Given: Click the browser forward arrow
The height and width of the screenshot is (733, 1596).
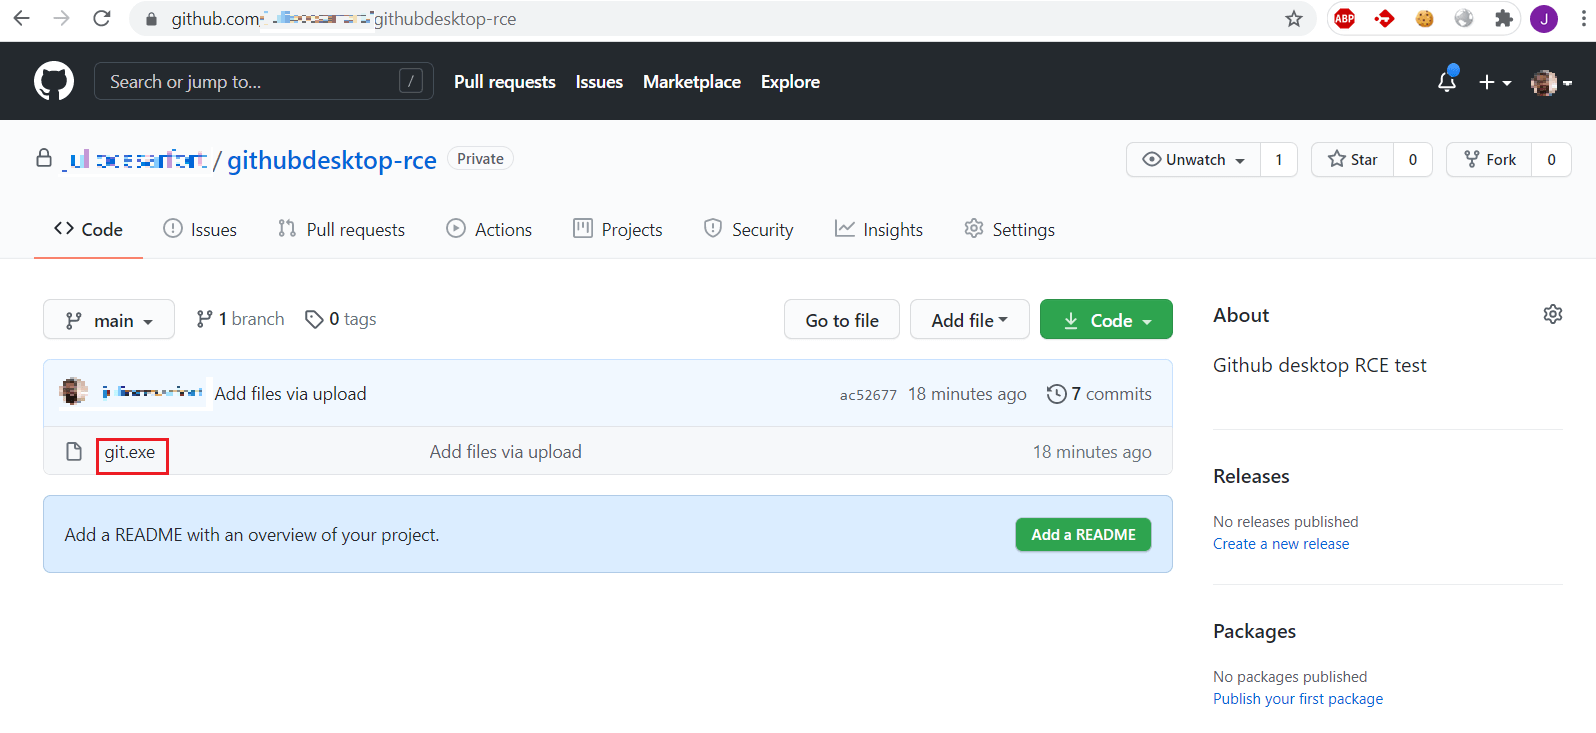Looking at the screenshot, I should tap(61, 18).
